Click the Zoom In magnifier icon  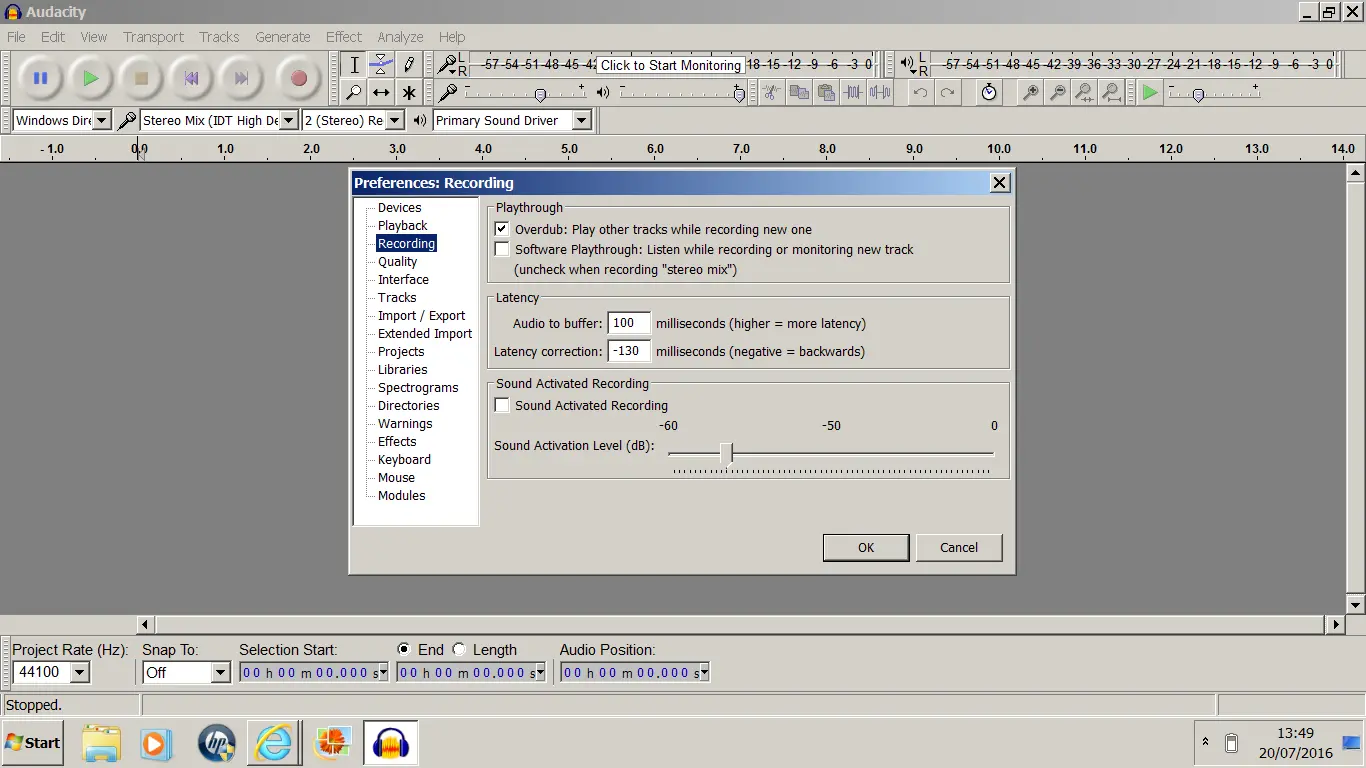[x=1030, y=93]
